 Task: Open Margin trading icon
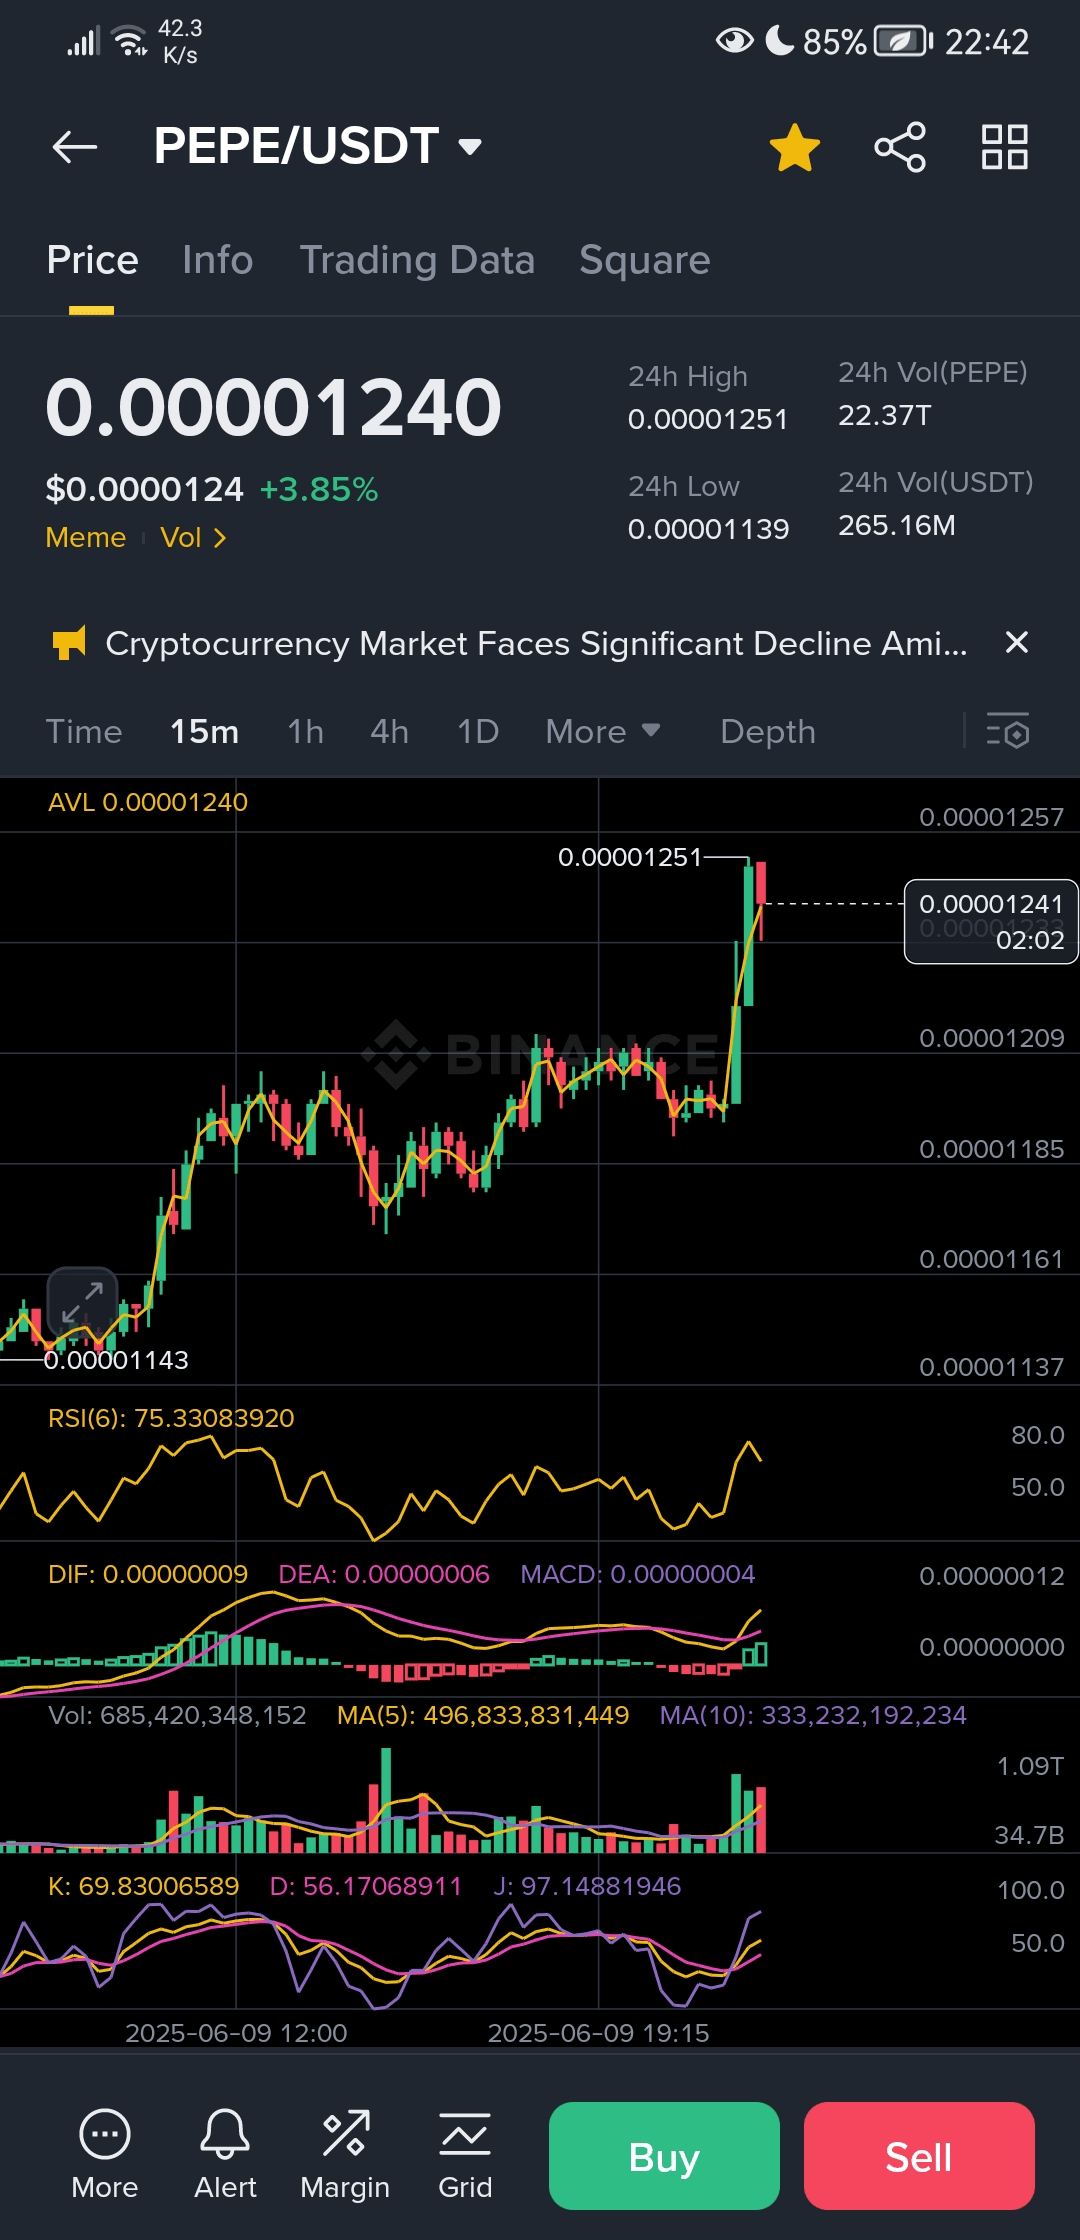pos(345,2155)
